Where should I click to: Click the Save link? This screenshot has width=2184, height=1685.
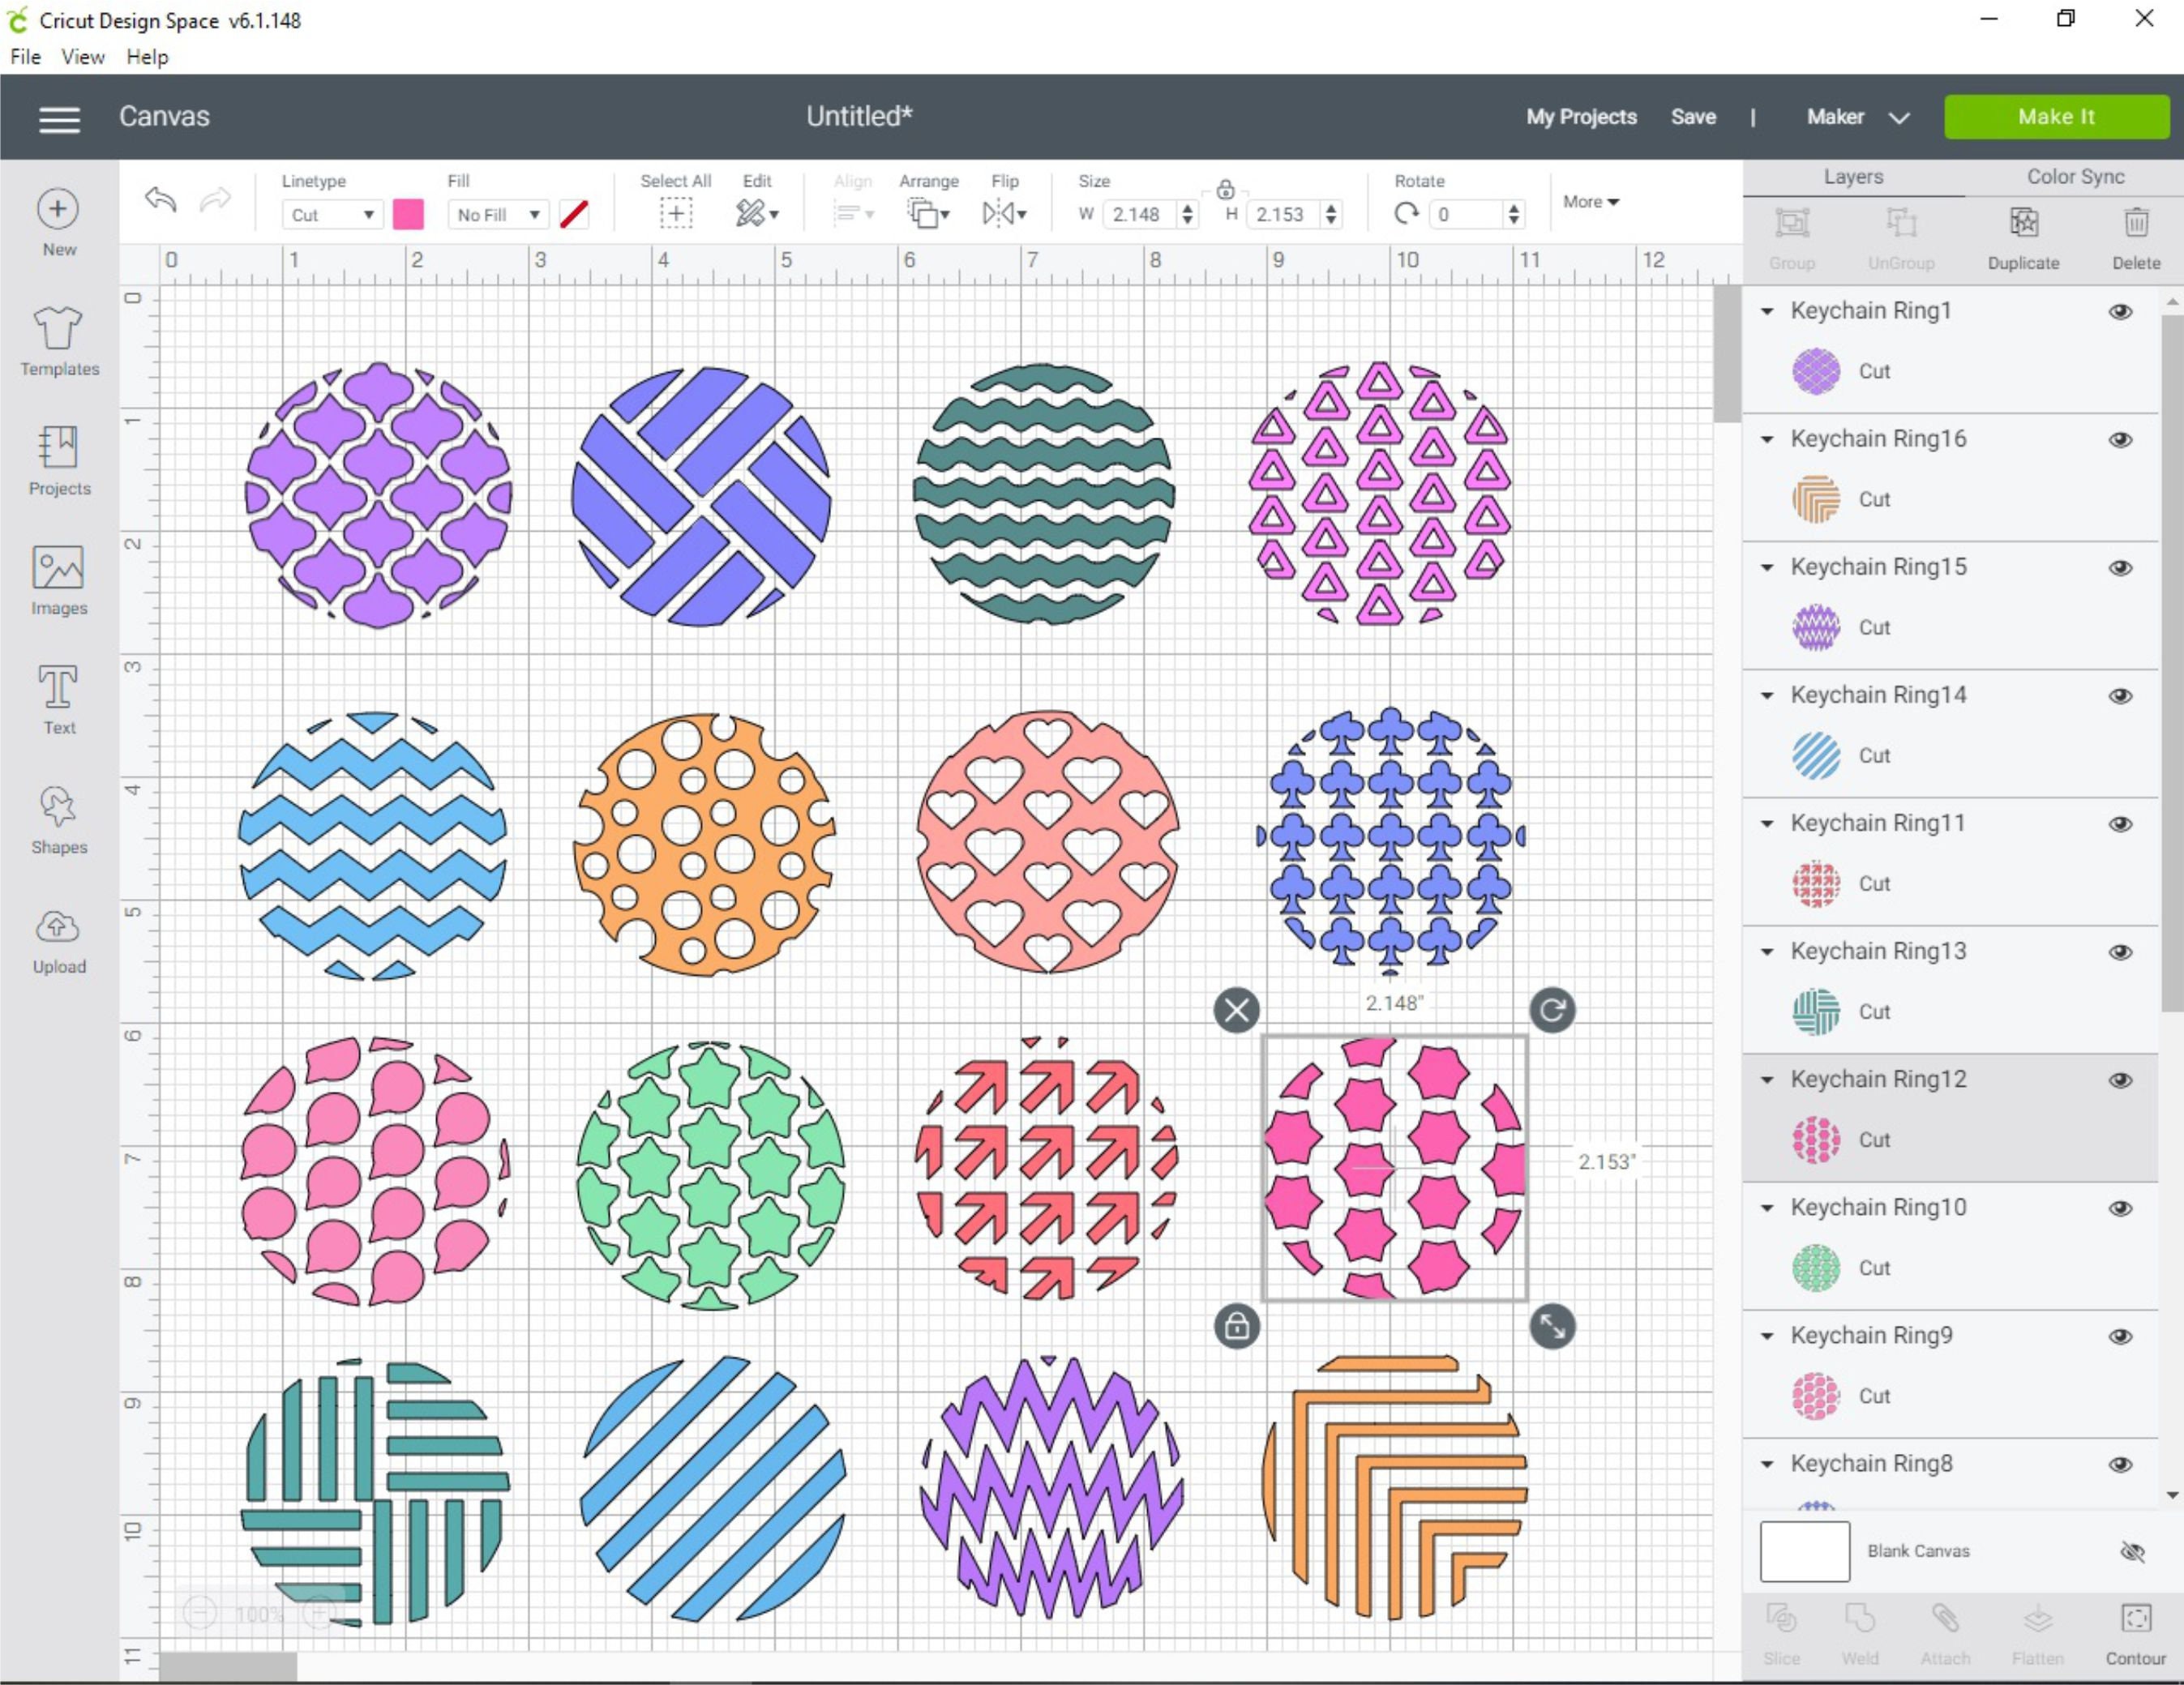[1693, 117]
